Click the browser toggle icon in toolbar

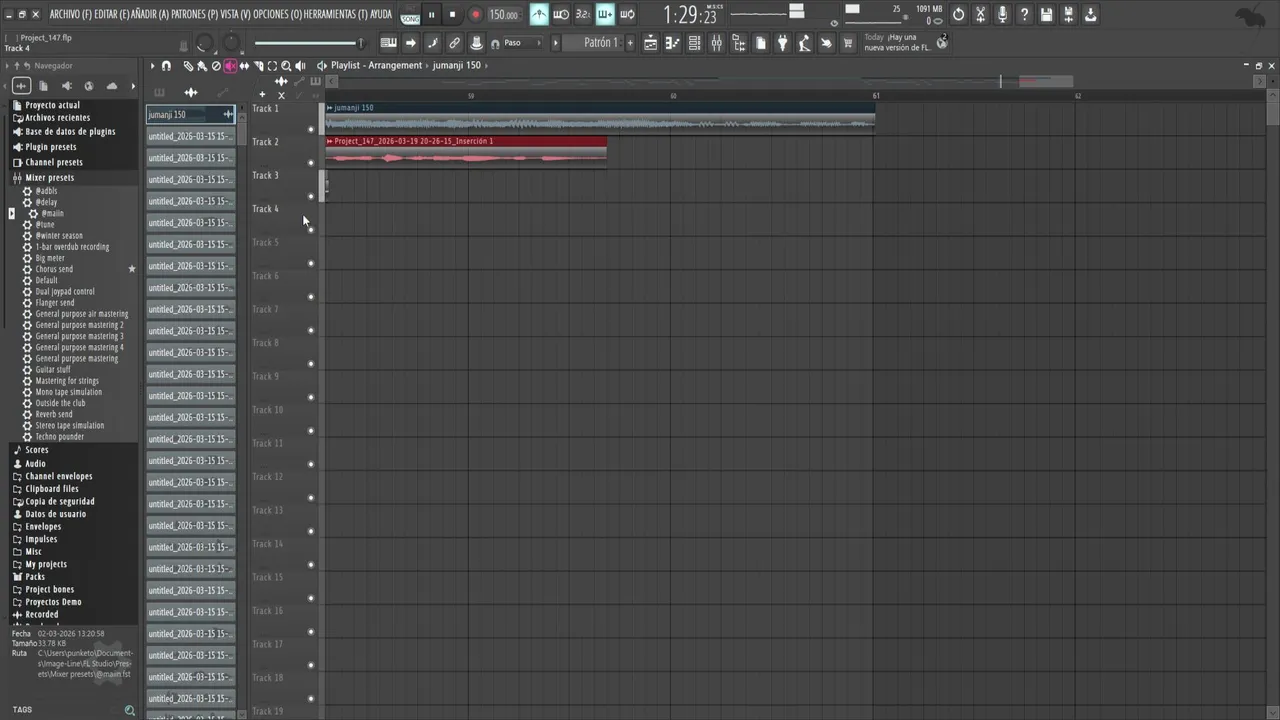point(738,43)
